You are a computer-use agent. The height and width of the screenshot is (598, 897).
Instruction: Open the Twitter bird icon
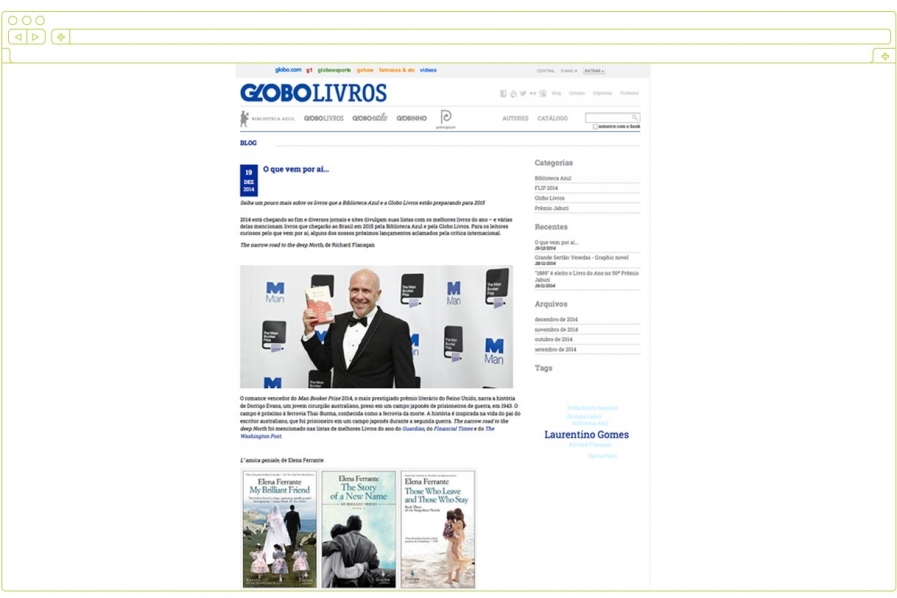[523, 93]
